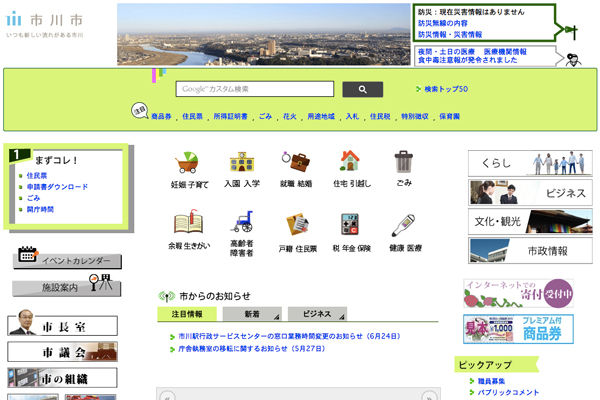The height and width of the screenshot is (400, 600).
Task: Click the 入札 keyword link
Action: (352, 116)
